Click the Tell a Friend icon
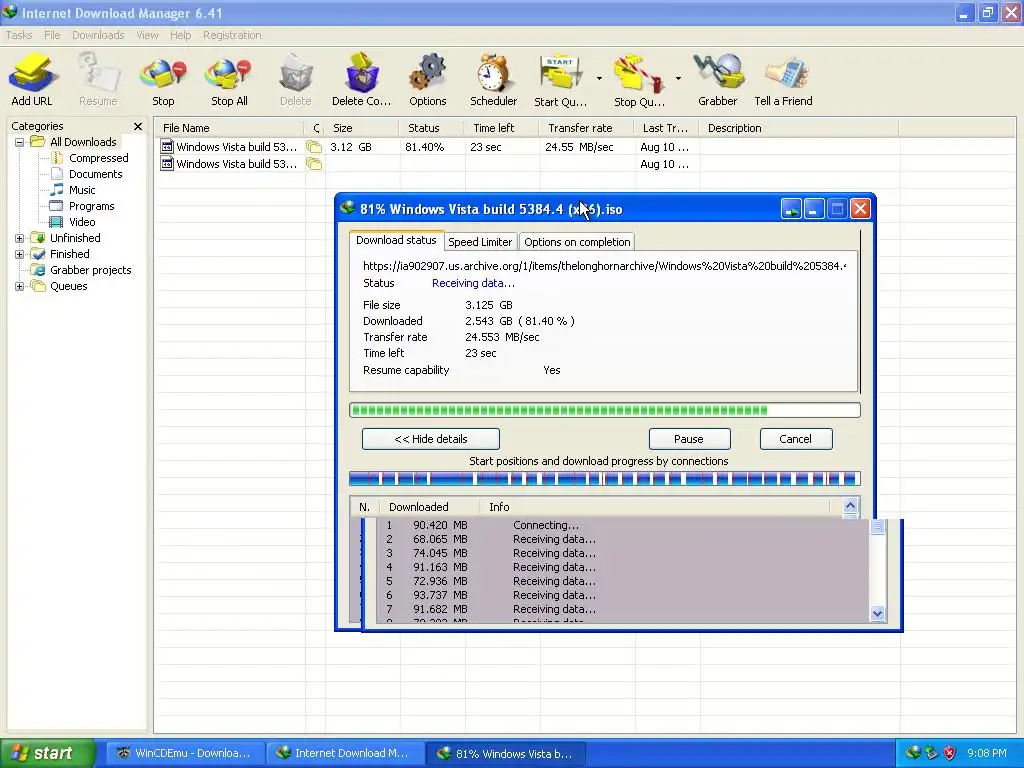This screenshot has height=768, width=1024. pyautogui.click(x=783, y=80)
